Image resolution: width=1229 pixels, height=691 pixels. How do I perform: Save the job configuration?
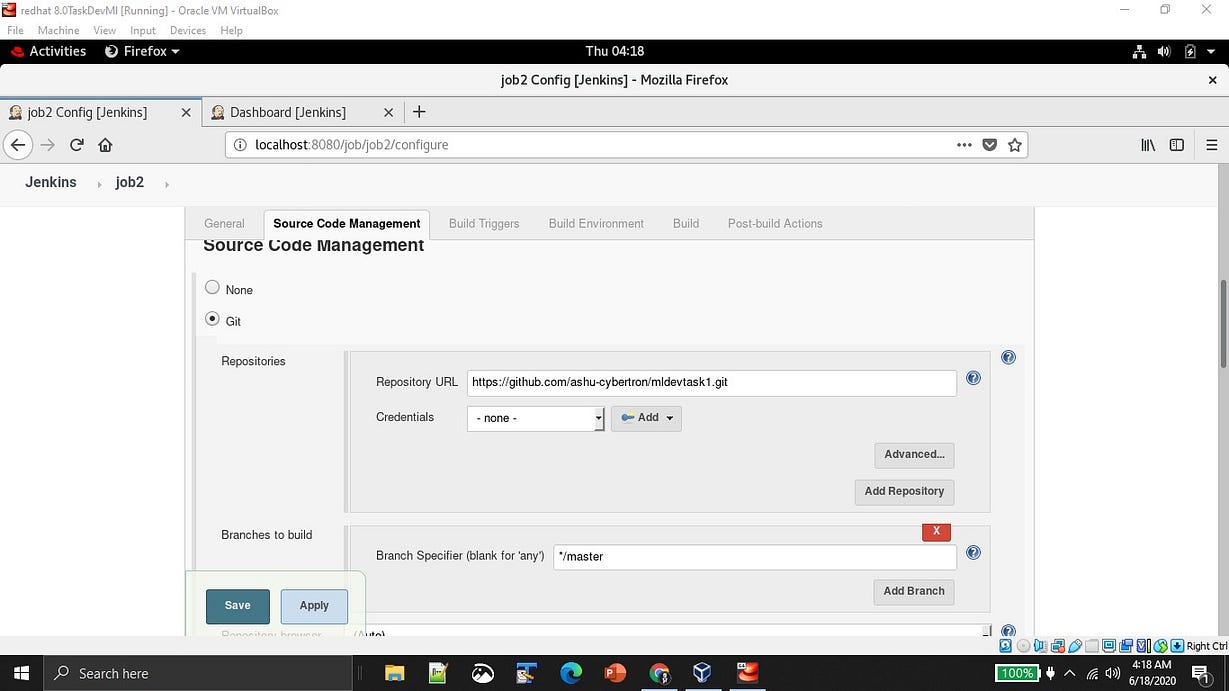point(237,606)
